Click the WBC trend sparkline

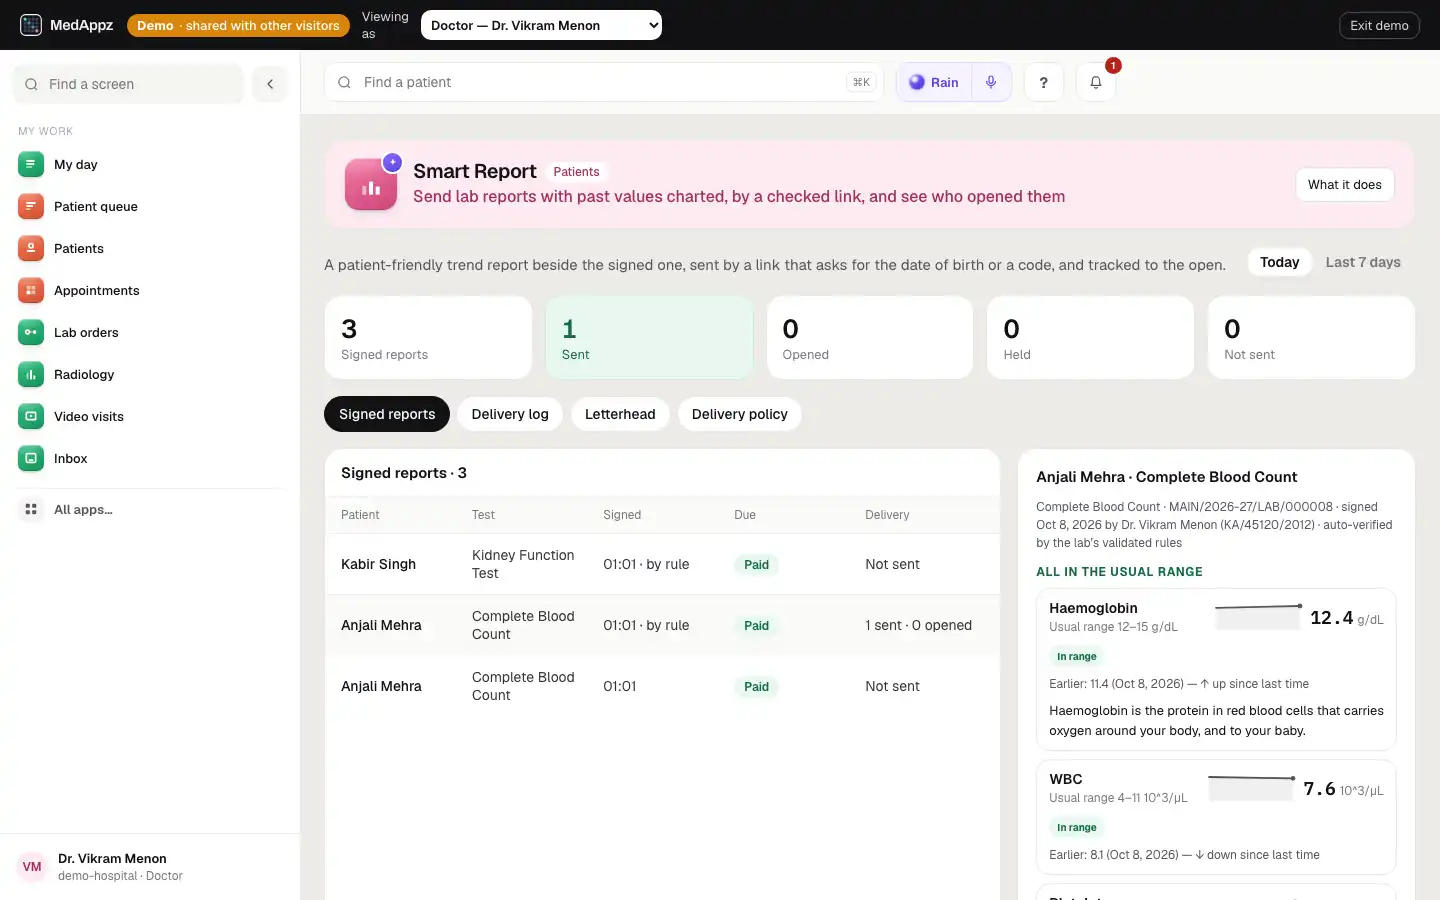pyautogui.click(x=1251, y=786)
